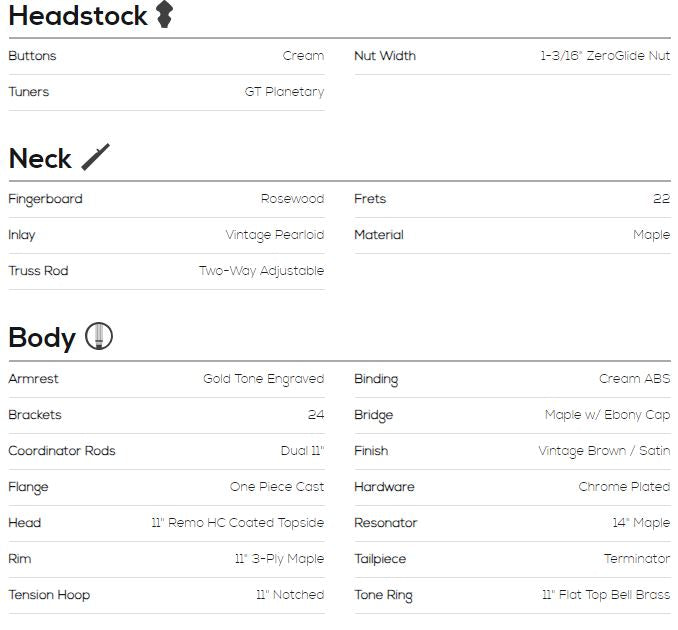Select the Frets label

pyautogui.click(x=370, y=199)
